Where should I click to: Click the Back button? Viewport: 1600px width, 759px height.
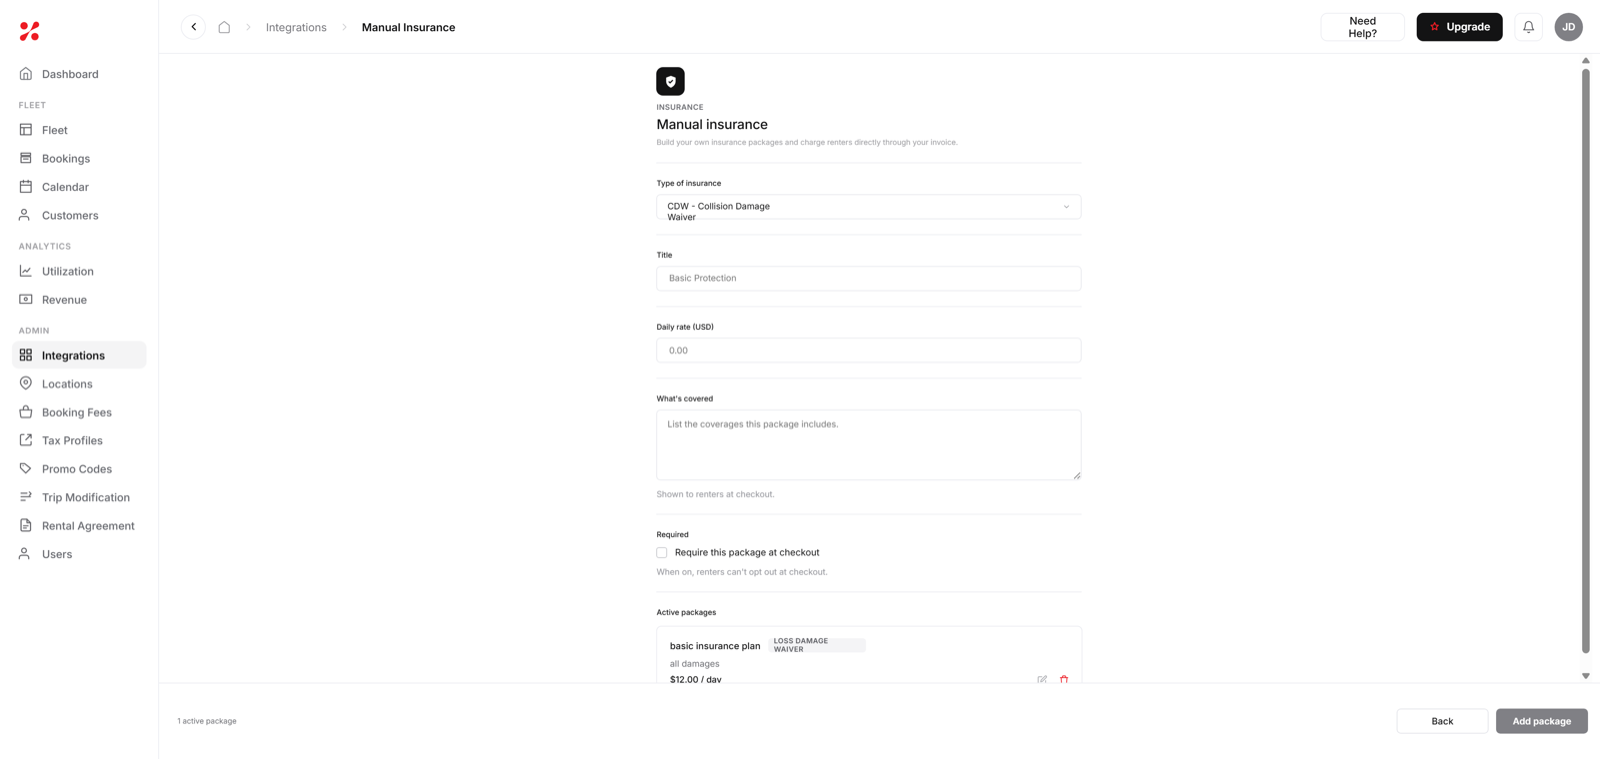[1442, 721]
